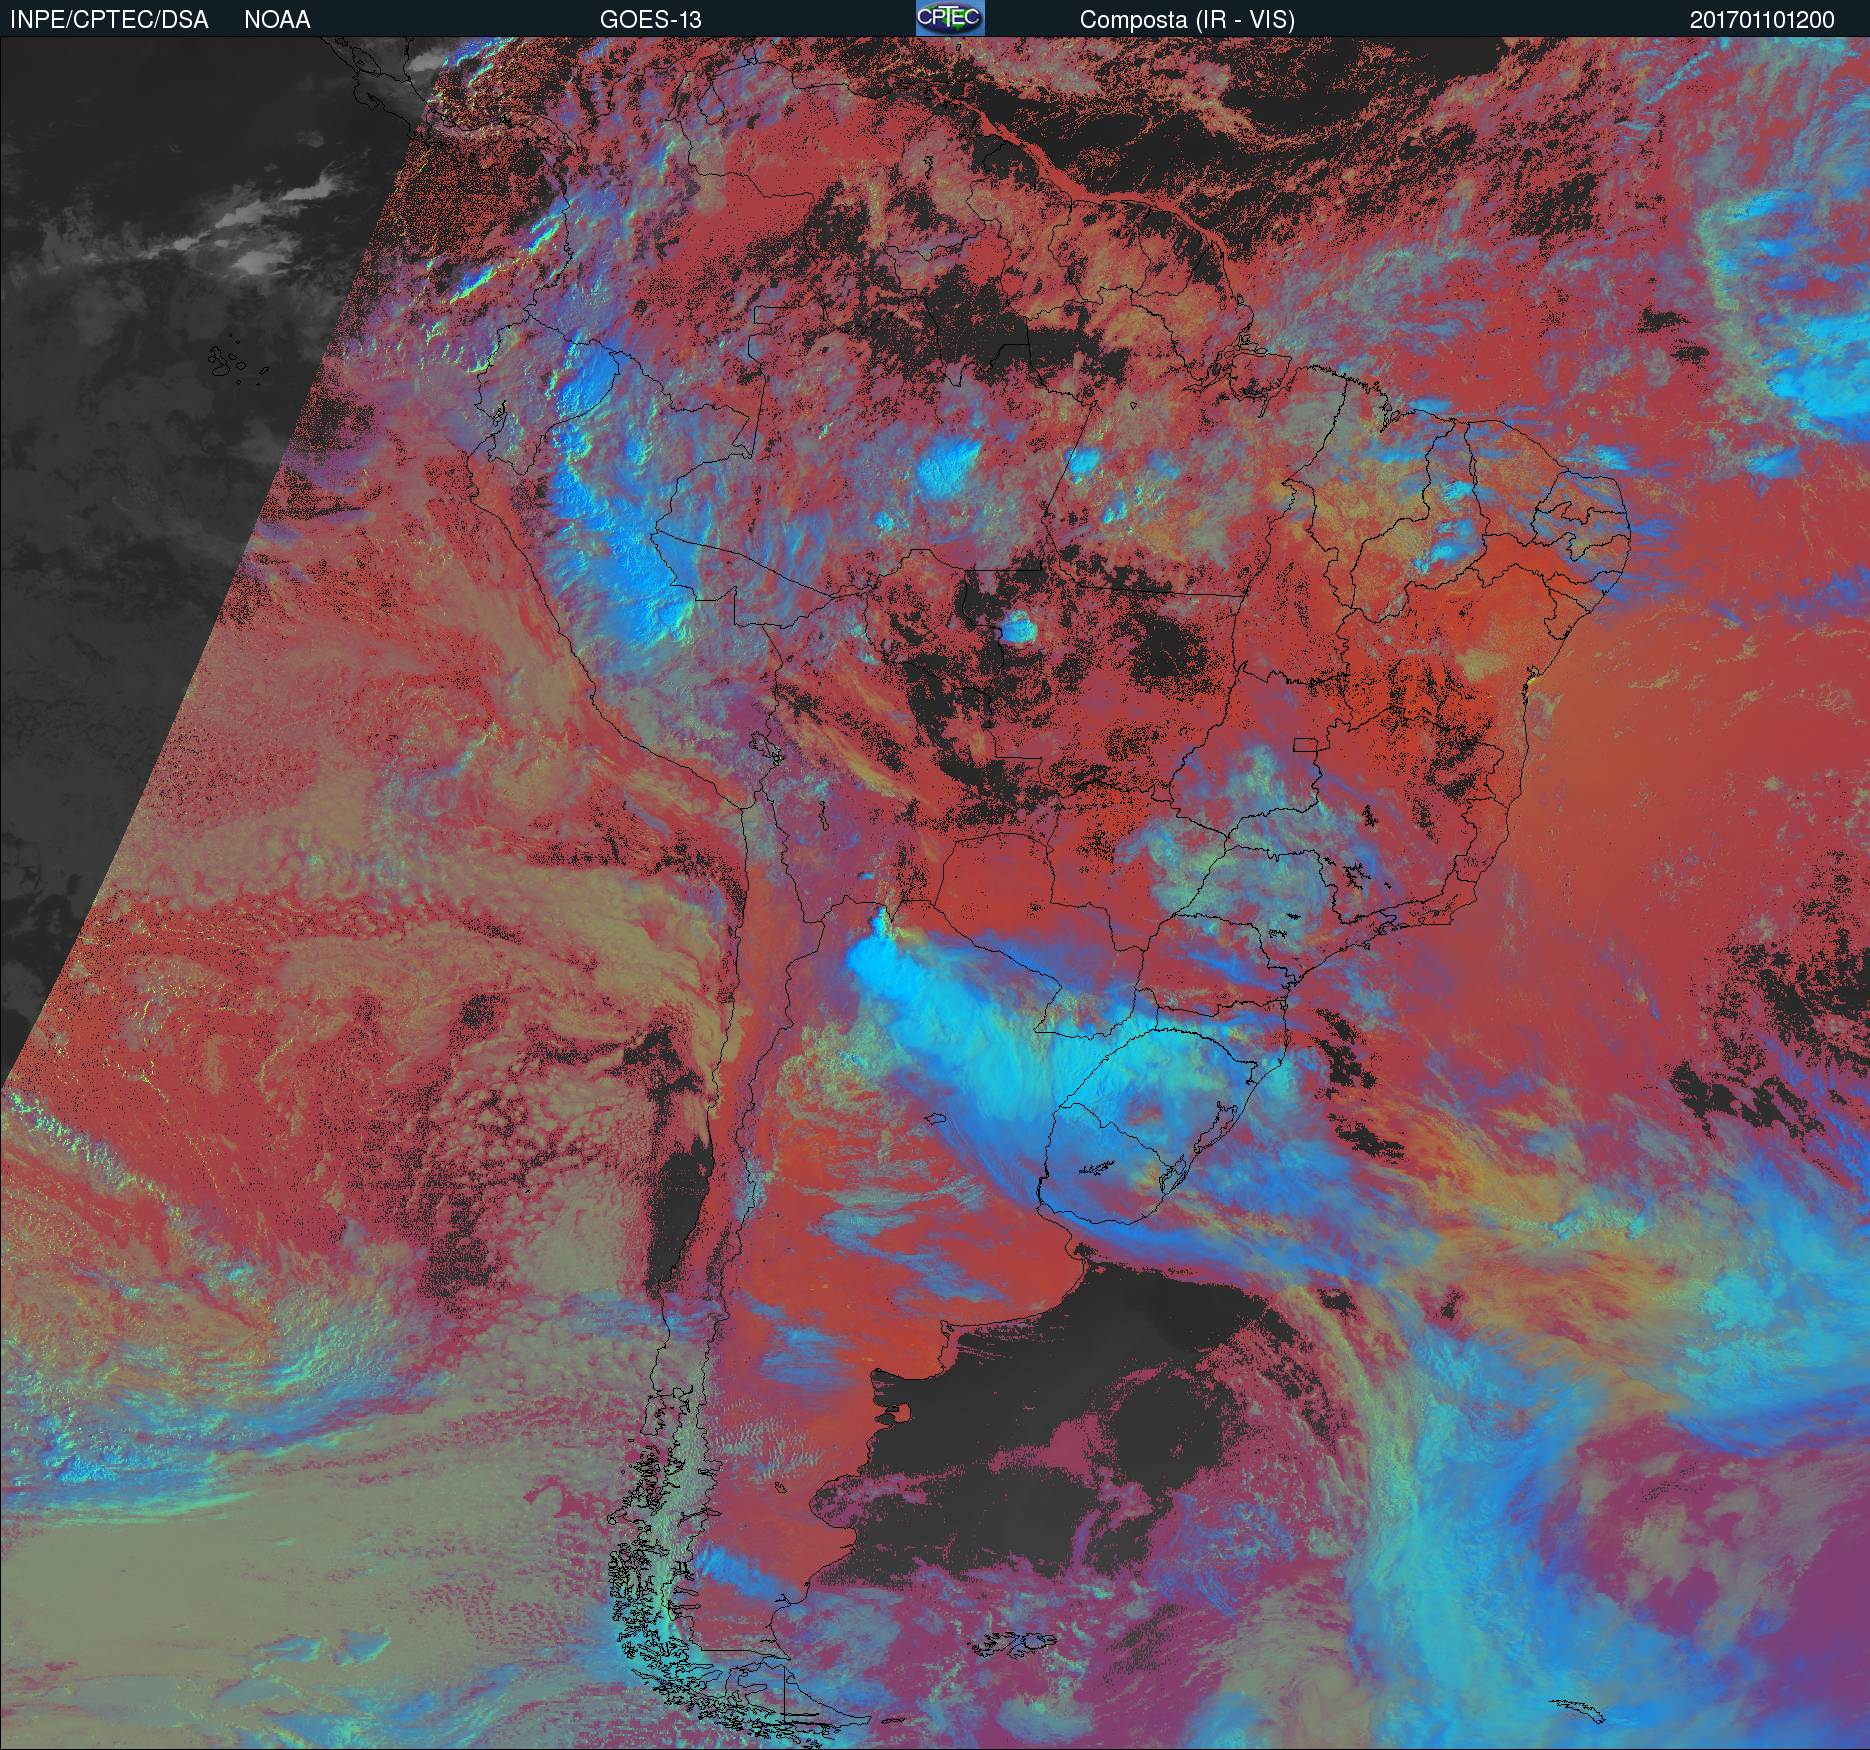This screenshot has height=1750, width=1870.
Task: Click the Composta (IR - VIS) title
Action: click(1187, 20)
